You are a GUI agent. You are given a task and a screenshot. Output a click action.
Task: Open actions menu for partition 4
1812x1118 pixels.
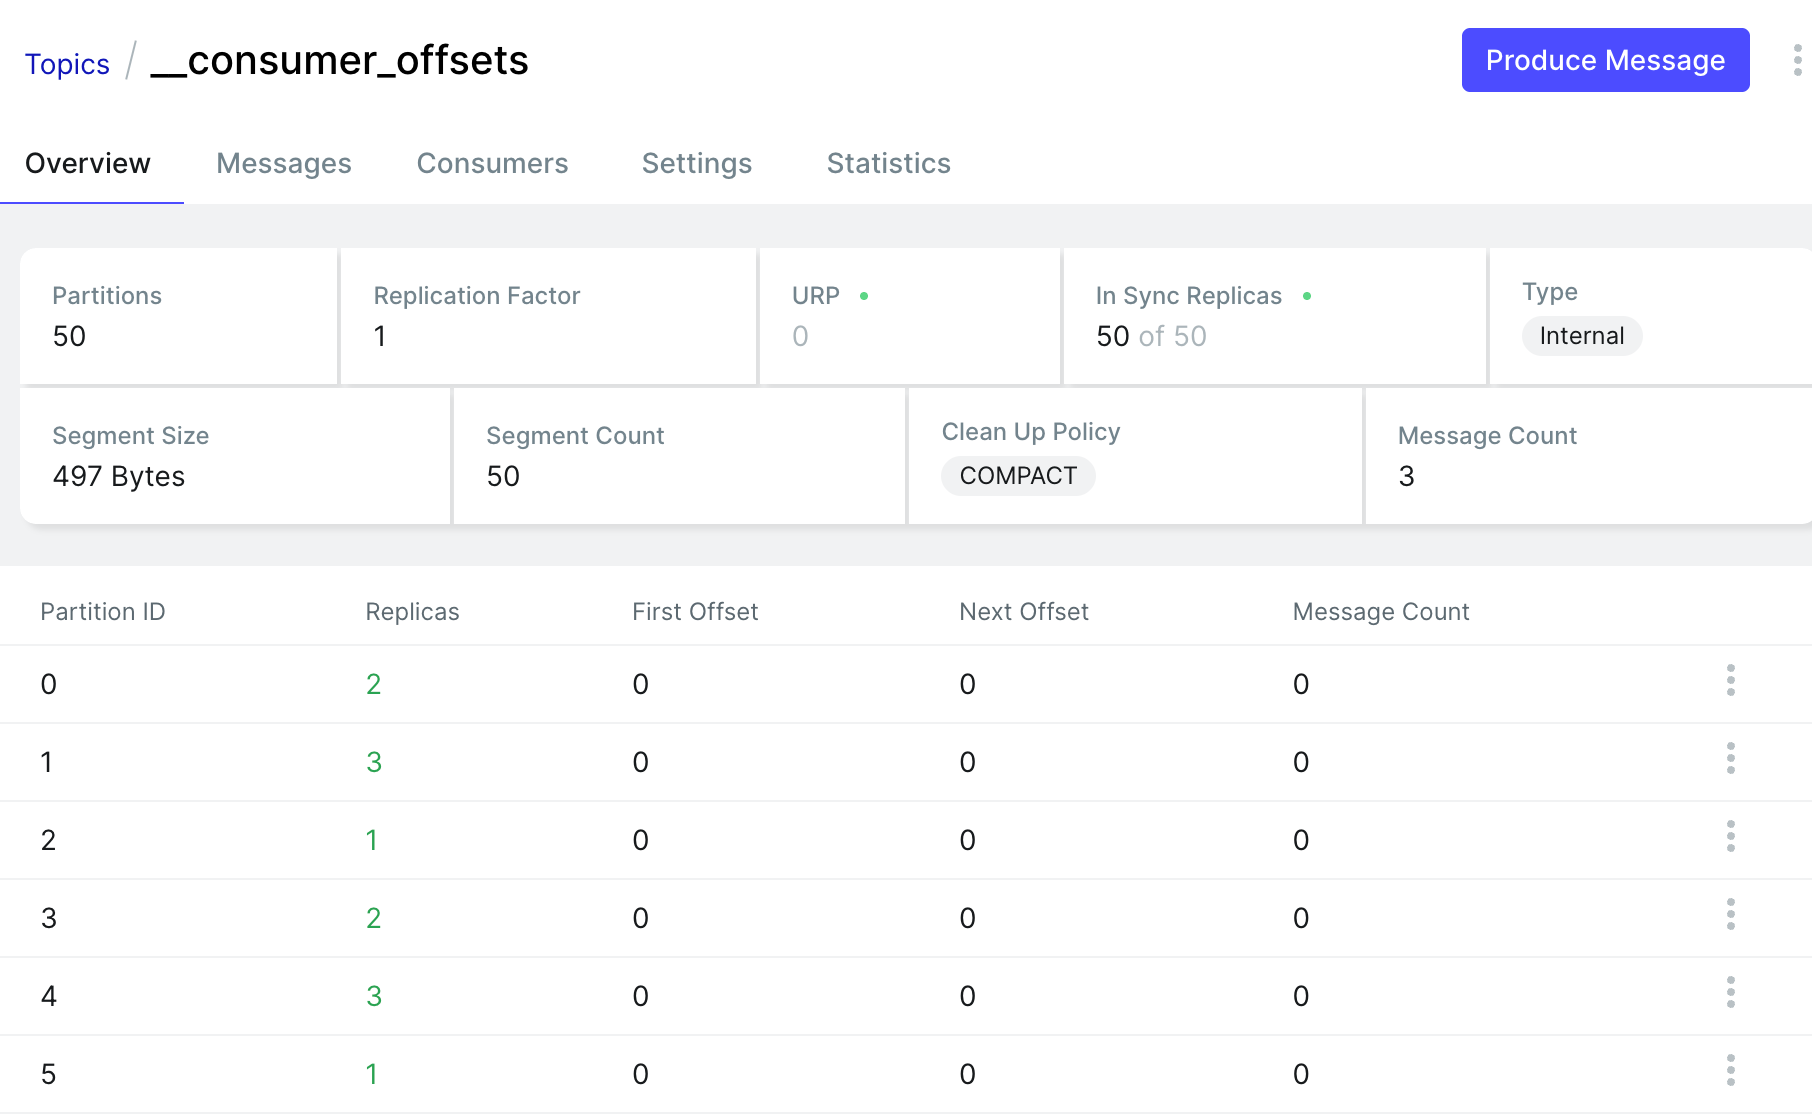pos(1730,993)
